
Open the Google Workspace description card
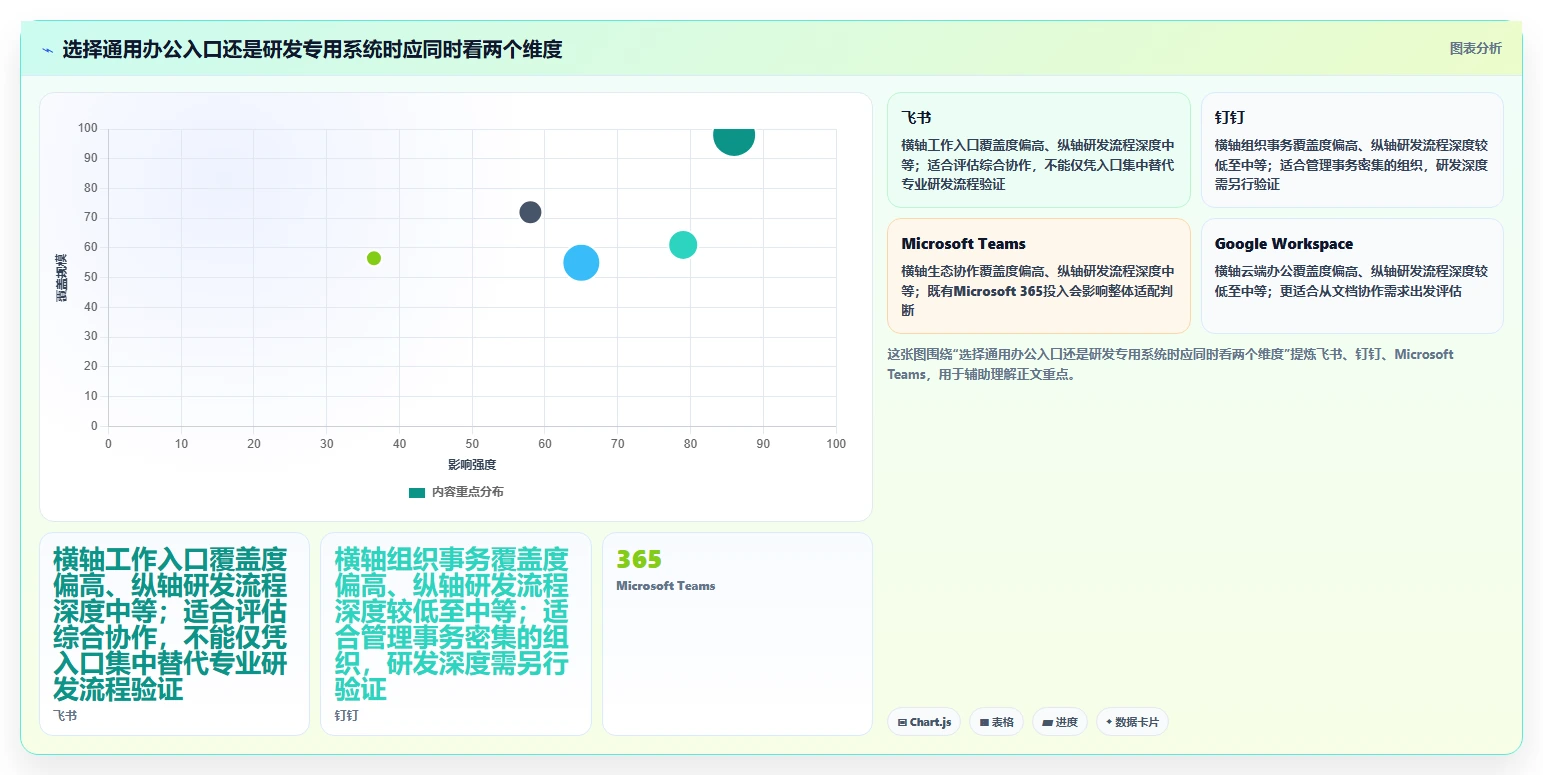point(1352,276)
